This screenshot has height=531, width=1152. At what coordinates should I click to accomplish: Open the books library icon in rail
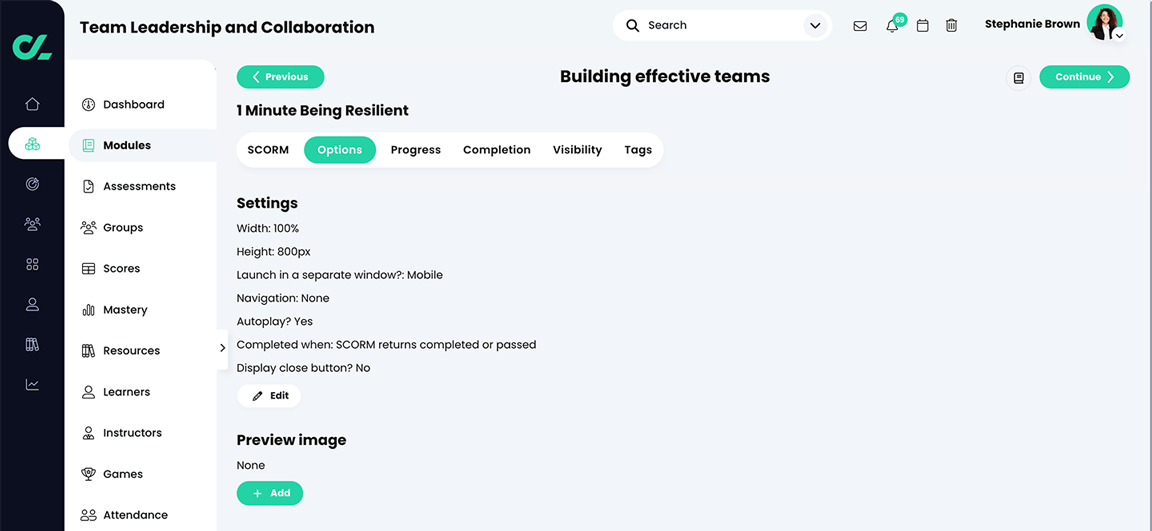click(32, 344)
